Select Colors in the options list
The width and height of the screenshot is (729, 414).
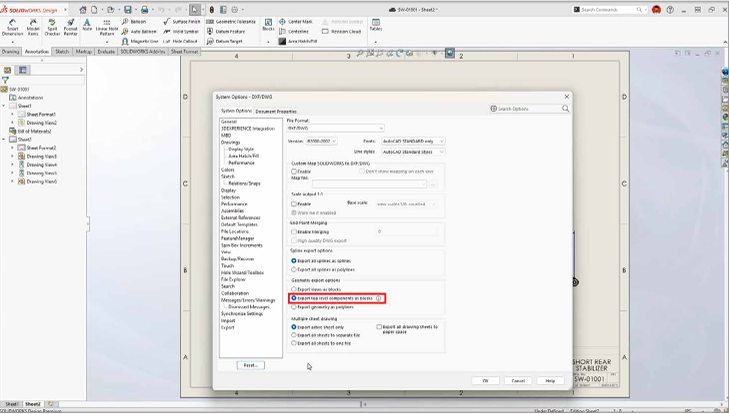(x=227, y=170)
